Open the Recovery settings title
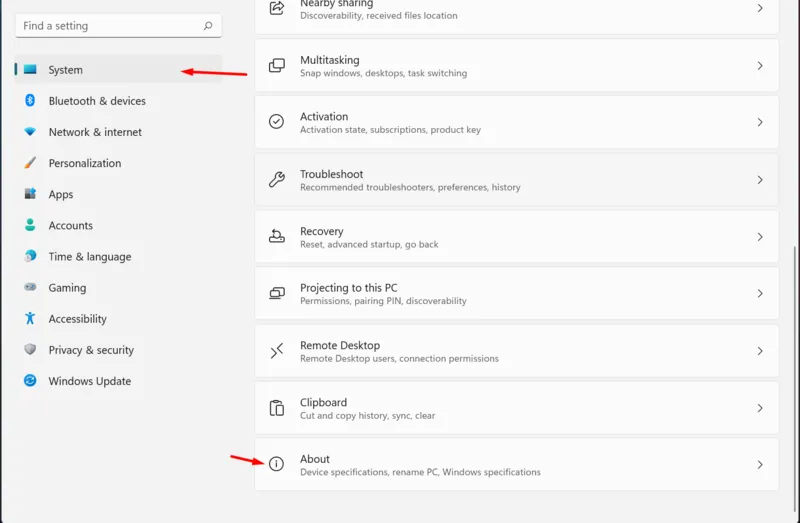This screenshot has width=800, height=523. coord(321,232)
